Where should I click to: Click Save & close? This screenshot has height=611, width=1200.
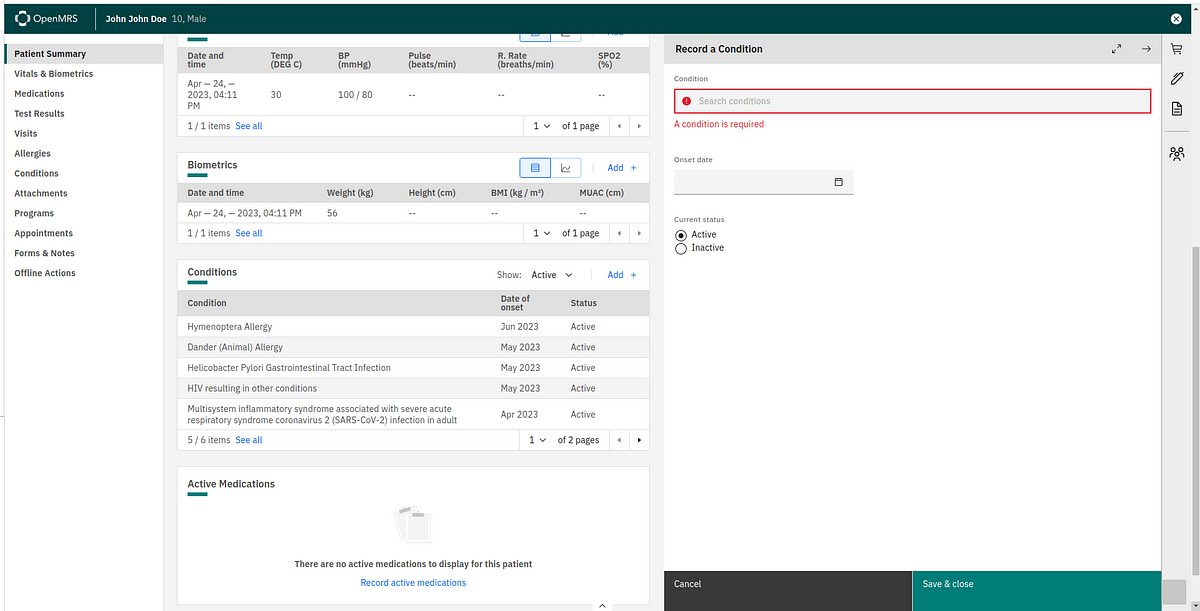[x=1037, y=591]
